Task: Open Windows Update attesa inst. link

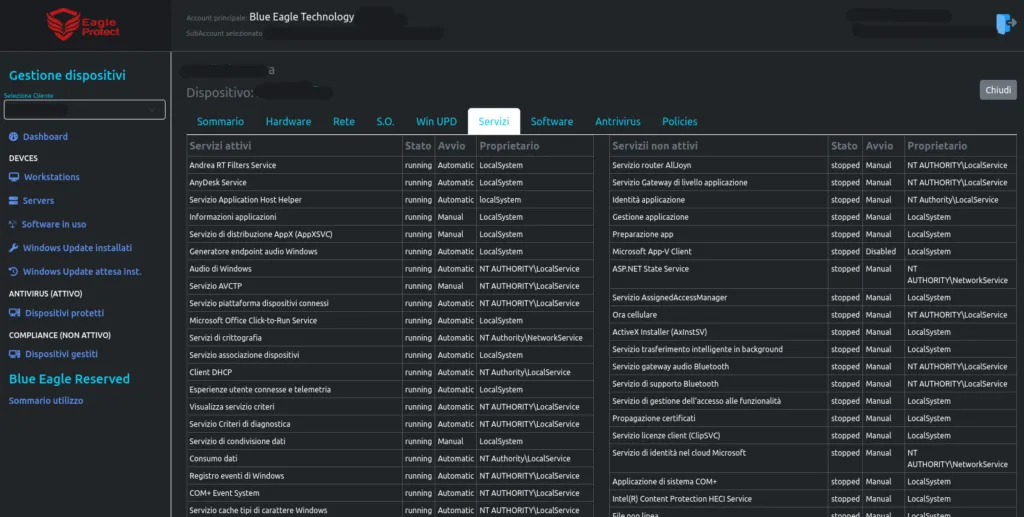Action: pos(82,272)
